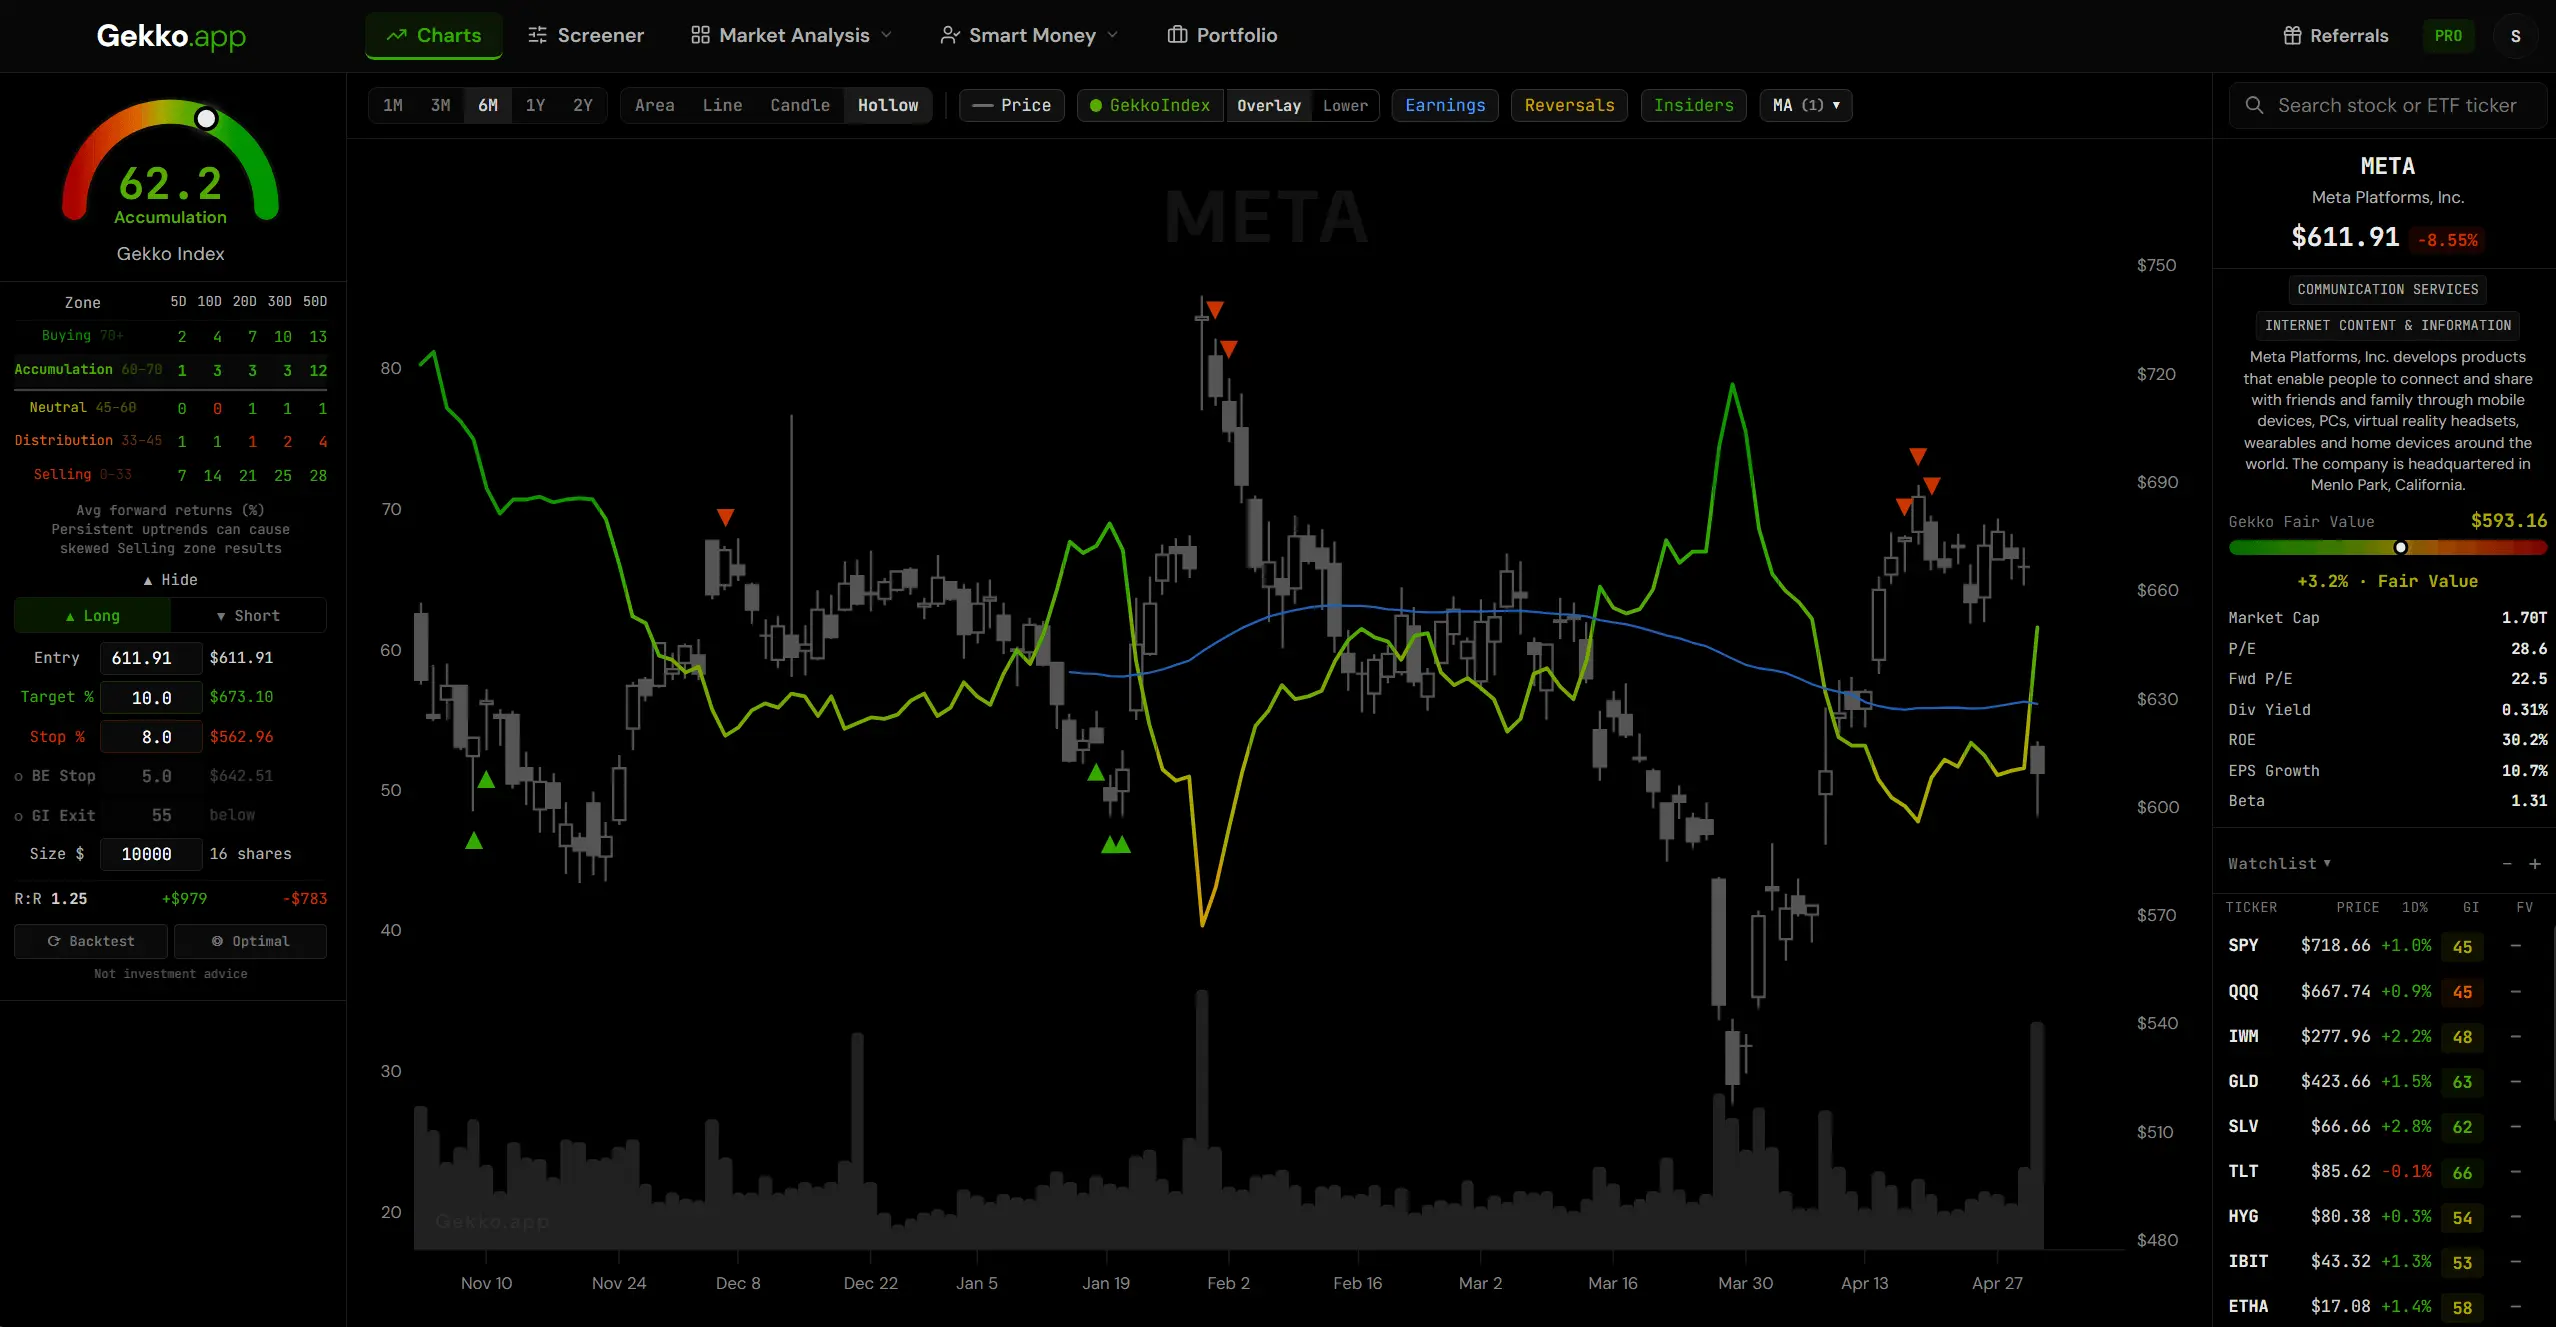Open the Screener tab

(586, 35)
